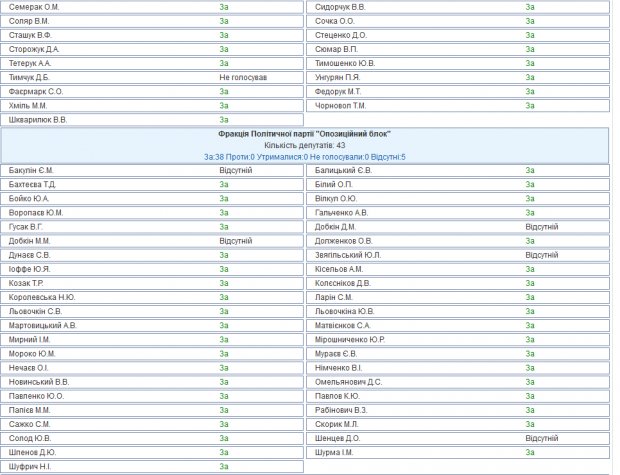Select deputy Королевська Н.Ю.
The image size is (620, 475).
click(x=41, y=297)
